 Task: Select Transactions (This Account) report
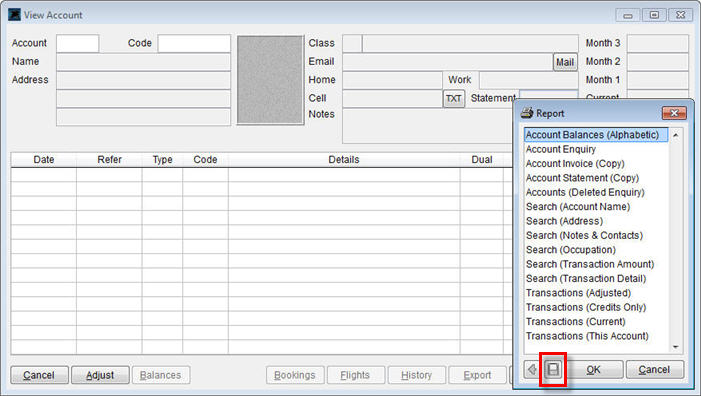596,336
